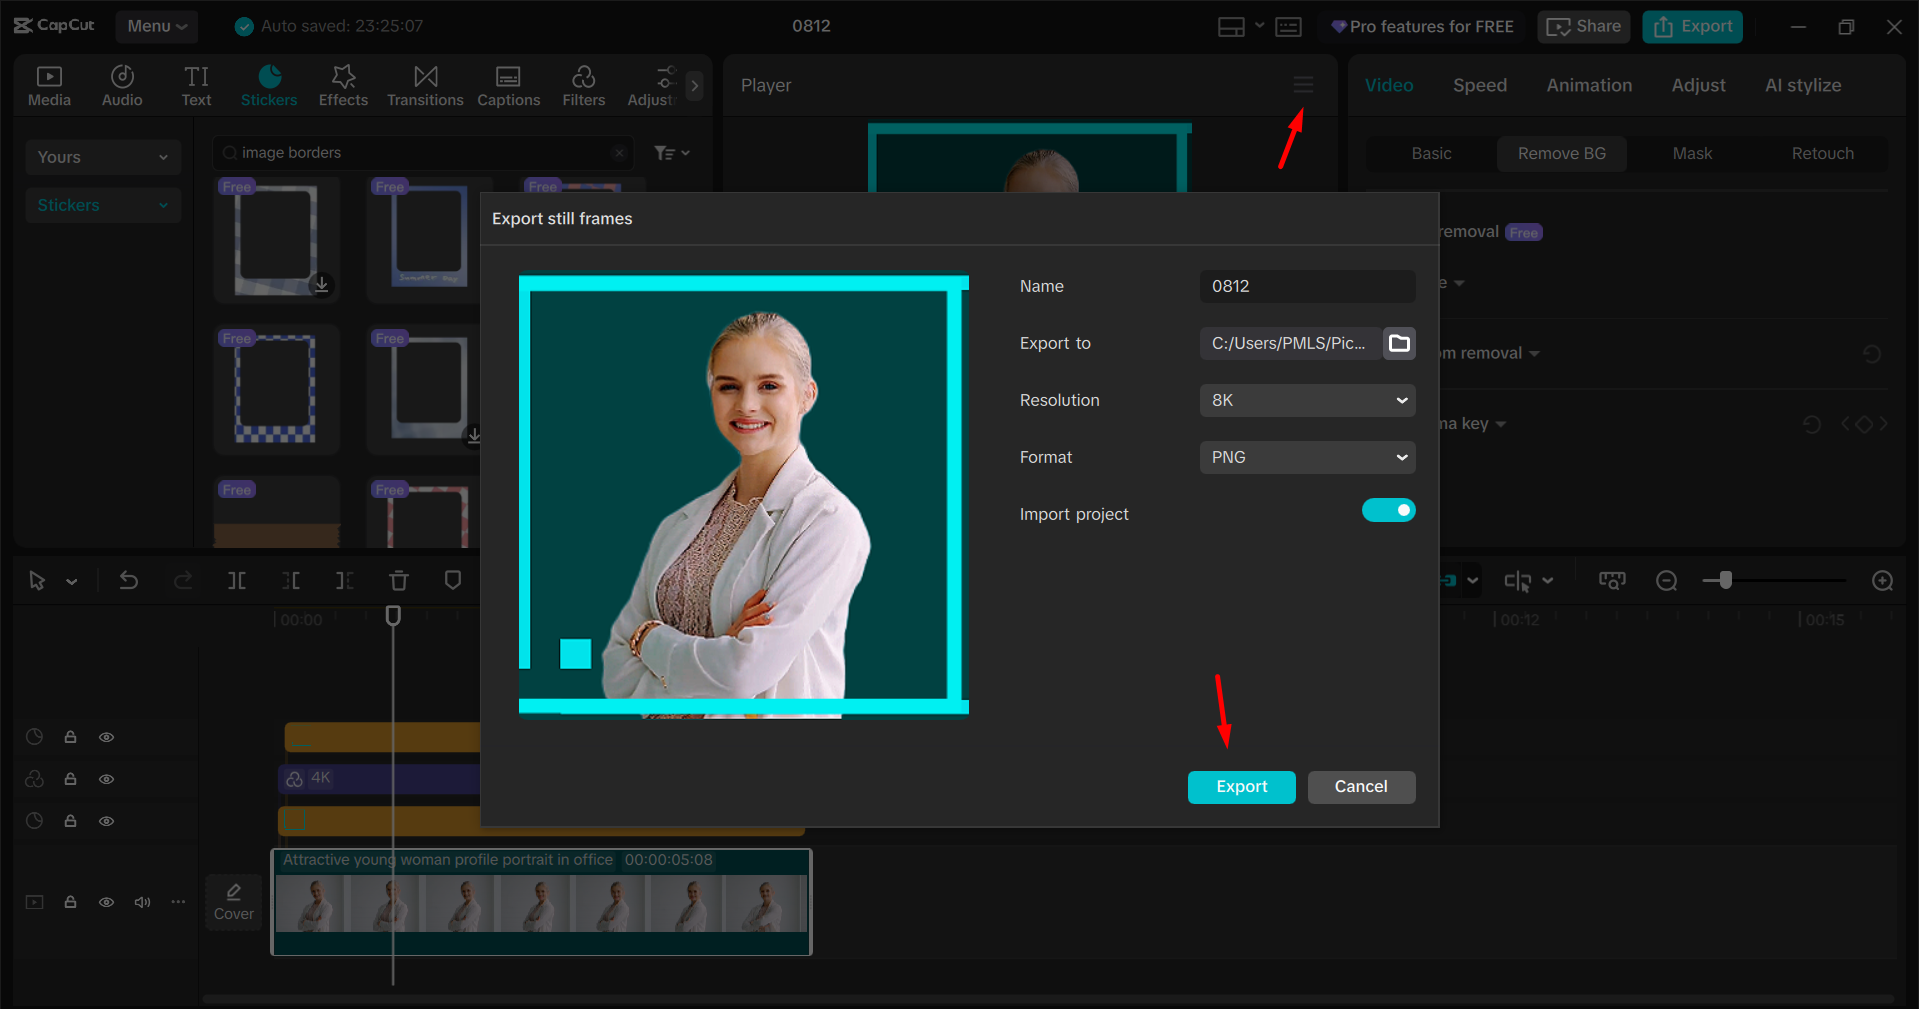Click the split clip icon in timeline toolbar

tap(237, 580)
